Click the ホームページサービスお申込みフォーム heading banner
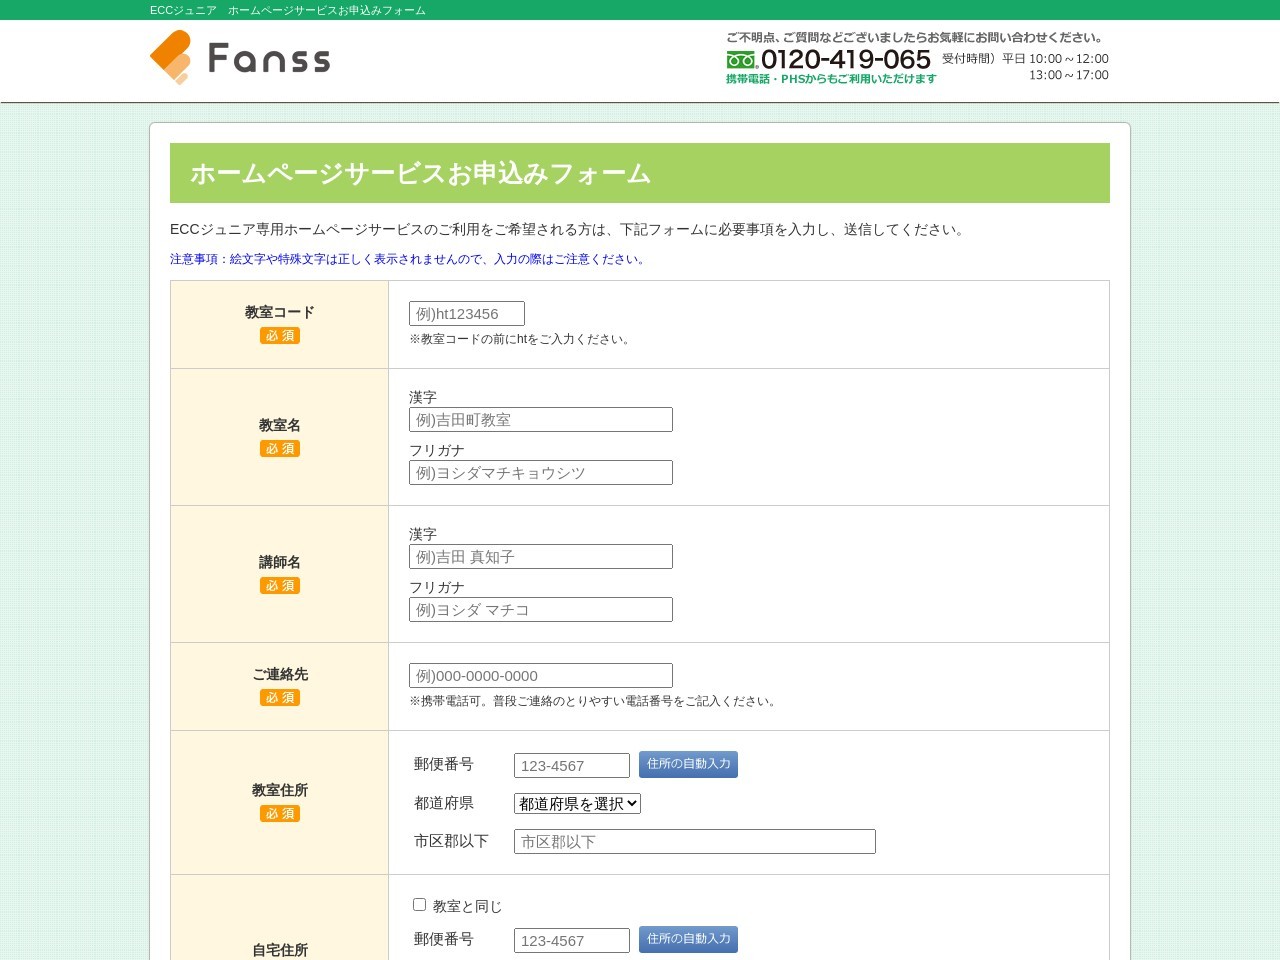 pos(639,173)
